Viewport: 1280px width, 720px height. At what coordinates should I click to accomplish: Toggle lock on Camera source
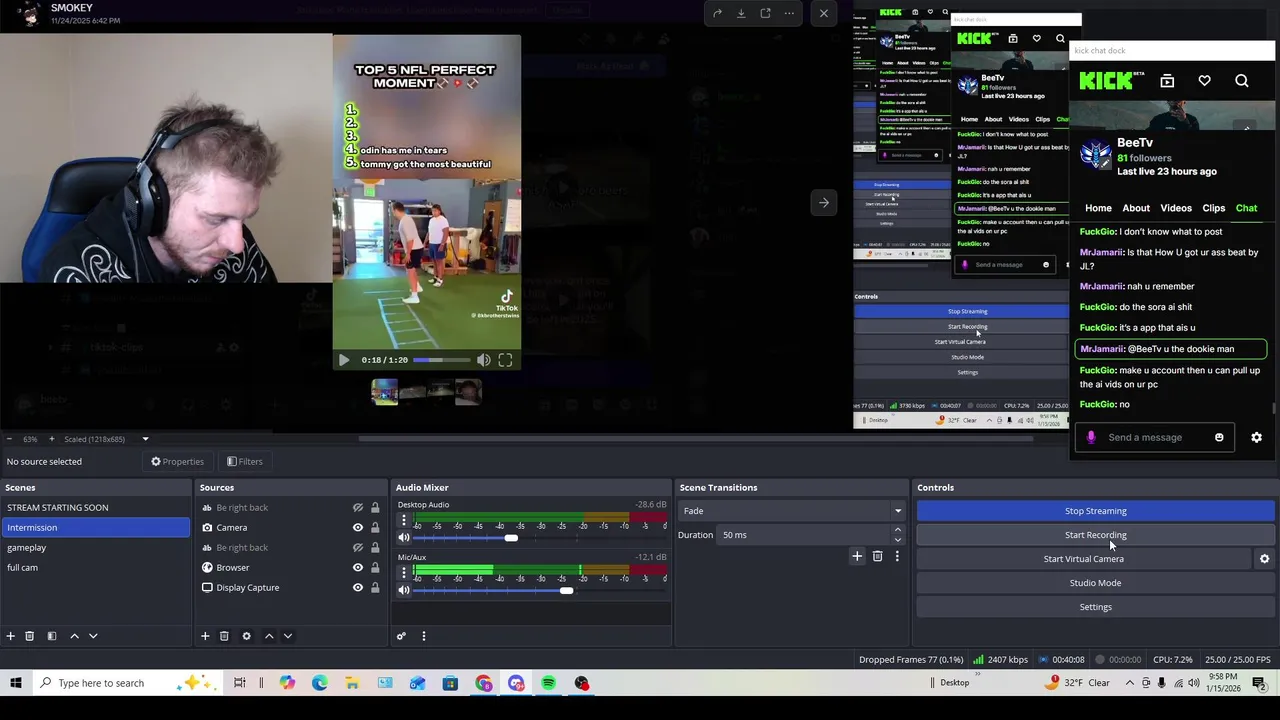[375, 528]
